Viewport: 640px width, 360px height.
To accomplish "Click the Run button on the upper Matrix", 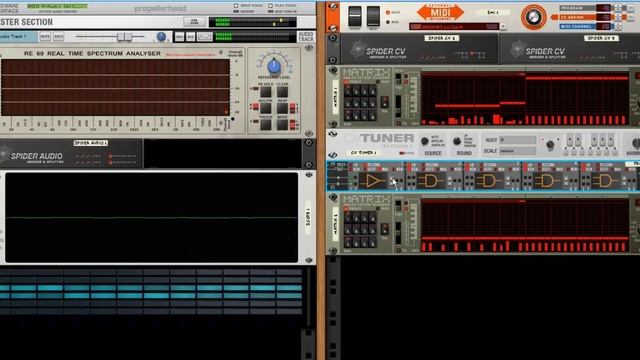I will (384, 102).
